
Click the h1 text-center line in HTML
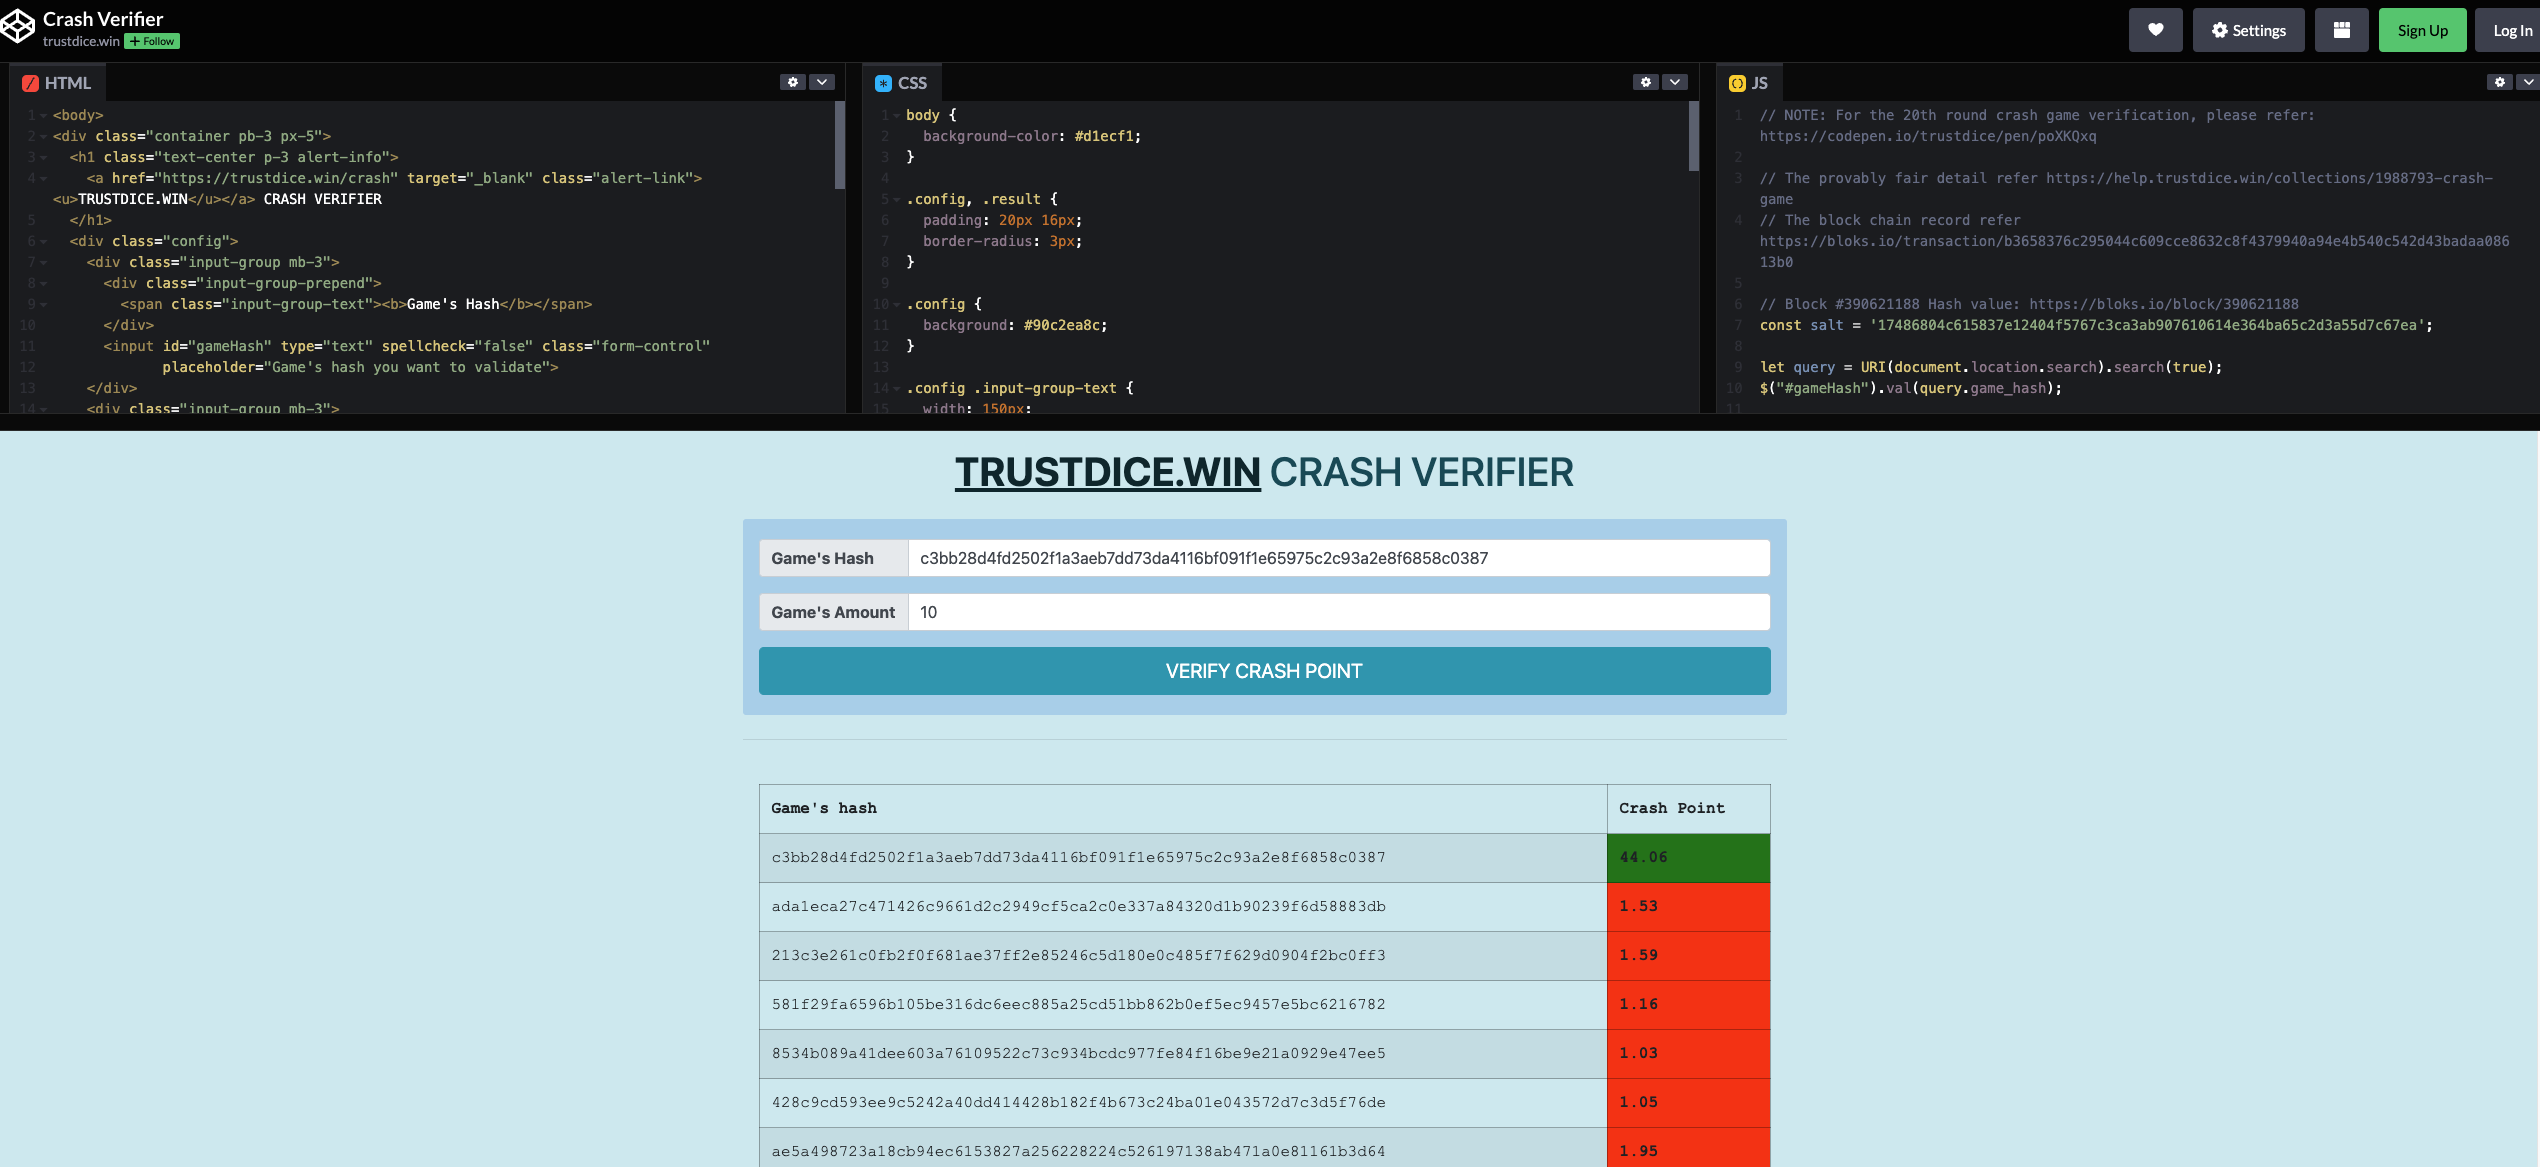tap(234, 158)
